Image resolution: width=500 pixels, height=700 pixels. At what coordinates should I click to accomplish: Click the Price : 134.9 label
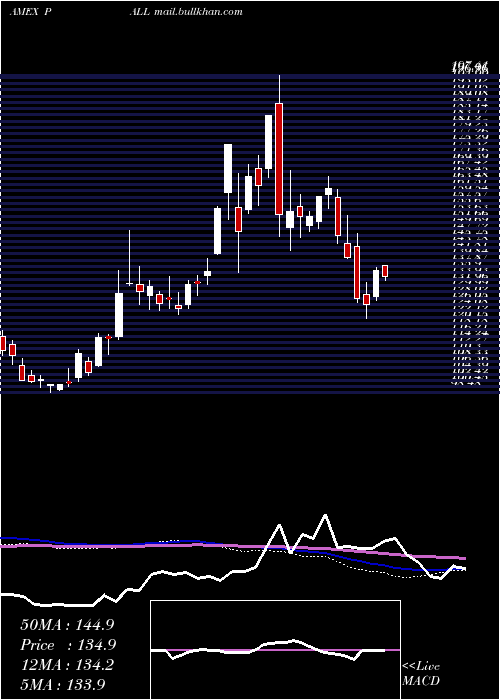tap(68, 645)
